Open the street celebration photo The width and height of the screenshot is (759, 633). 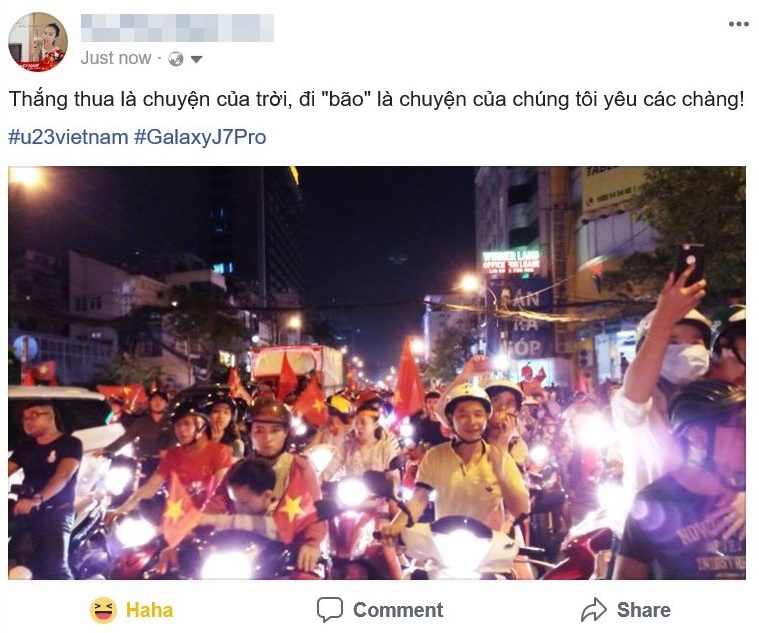(x=377, y=373)
